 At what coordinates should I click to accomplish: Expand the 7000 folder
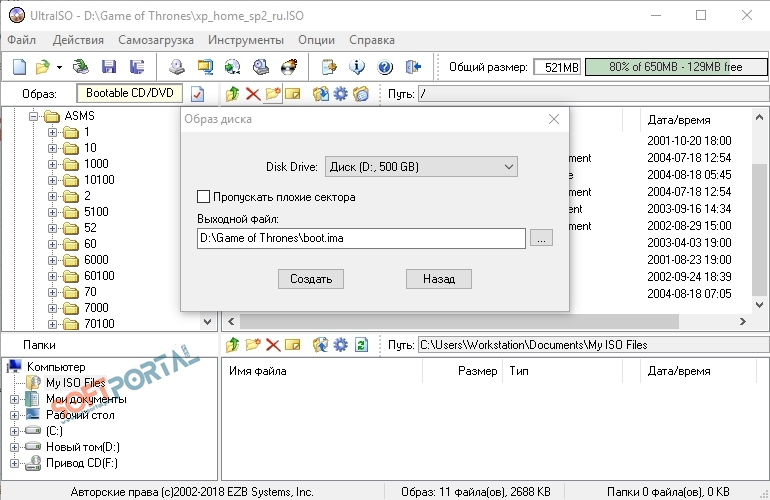pos(53,308)
